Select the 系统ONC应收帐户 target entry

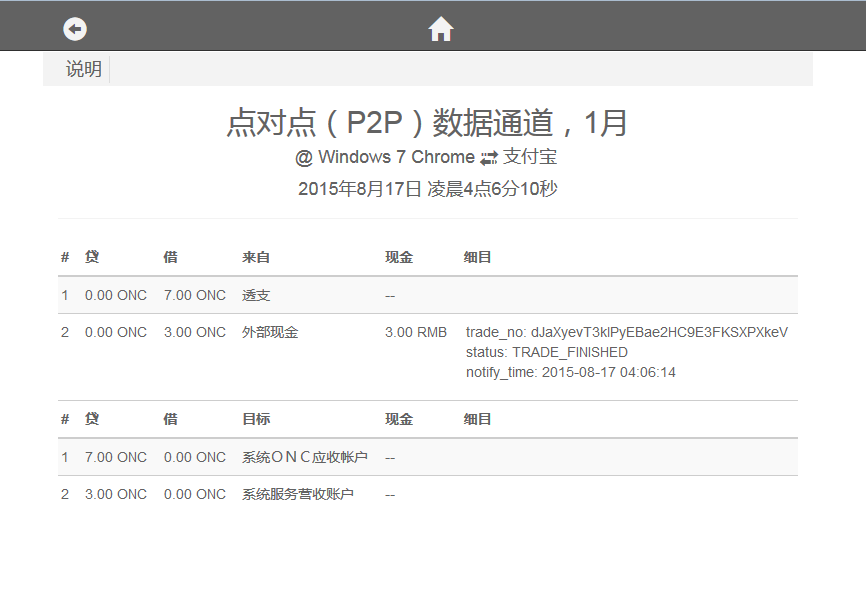point(305,457)
